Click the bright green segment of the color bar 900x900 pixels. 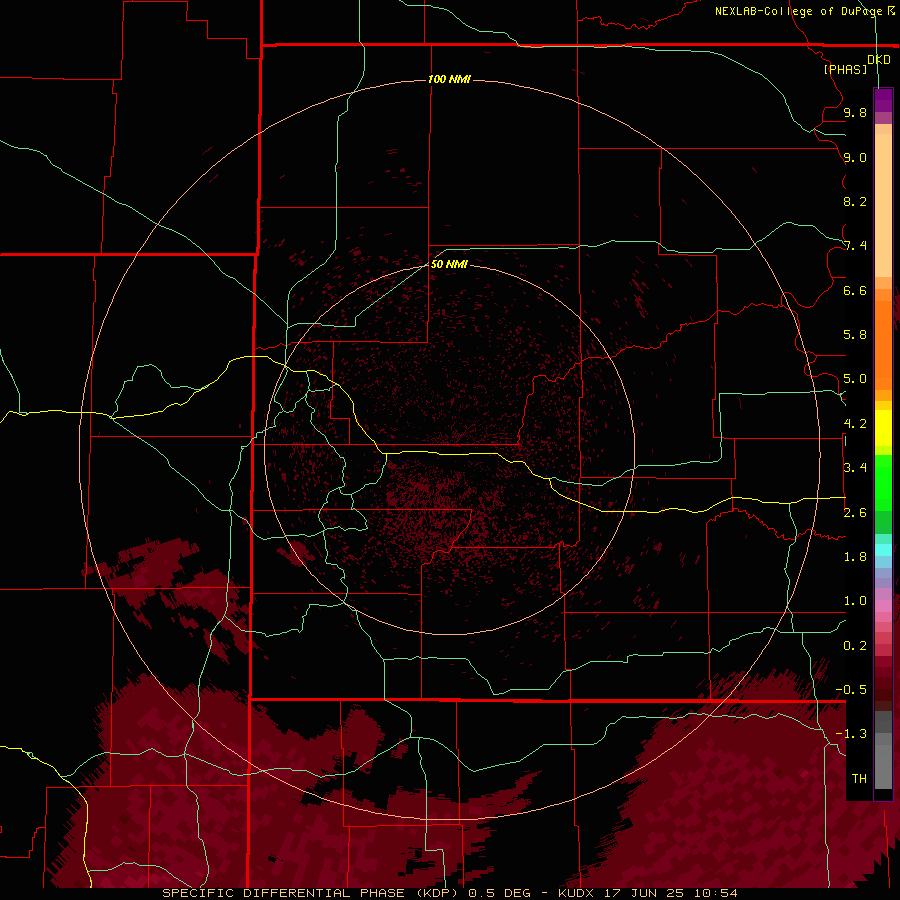tap(883, 482)
